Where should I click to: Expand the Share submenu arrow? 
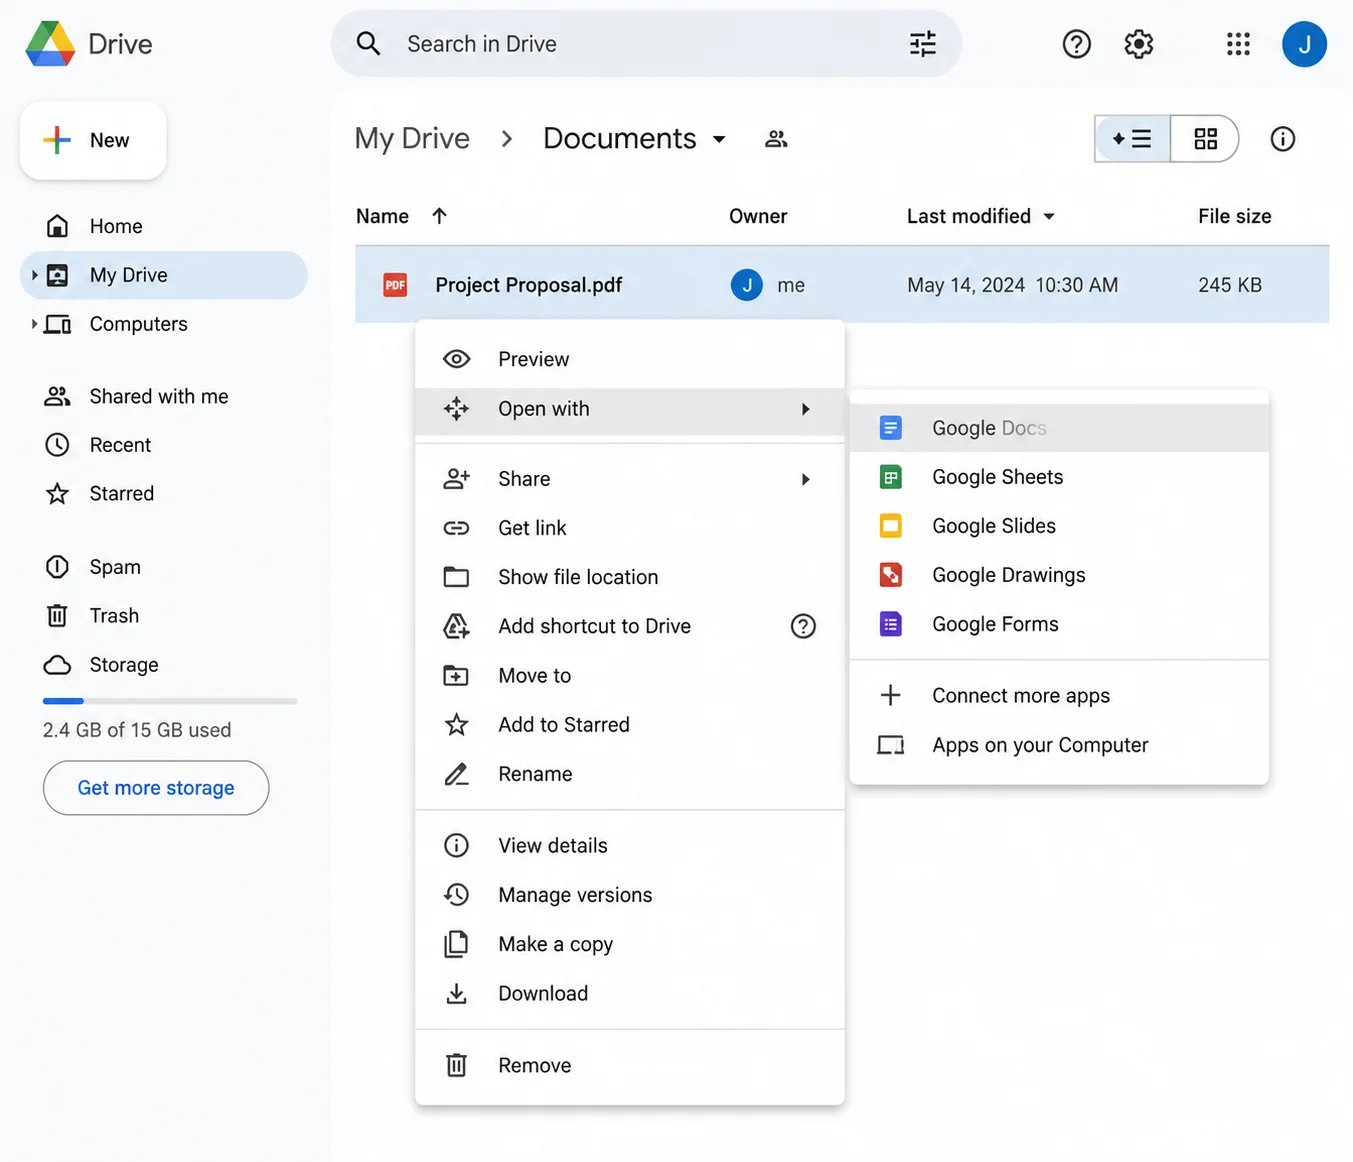pyautogui.click(x=806, y=479)
